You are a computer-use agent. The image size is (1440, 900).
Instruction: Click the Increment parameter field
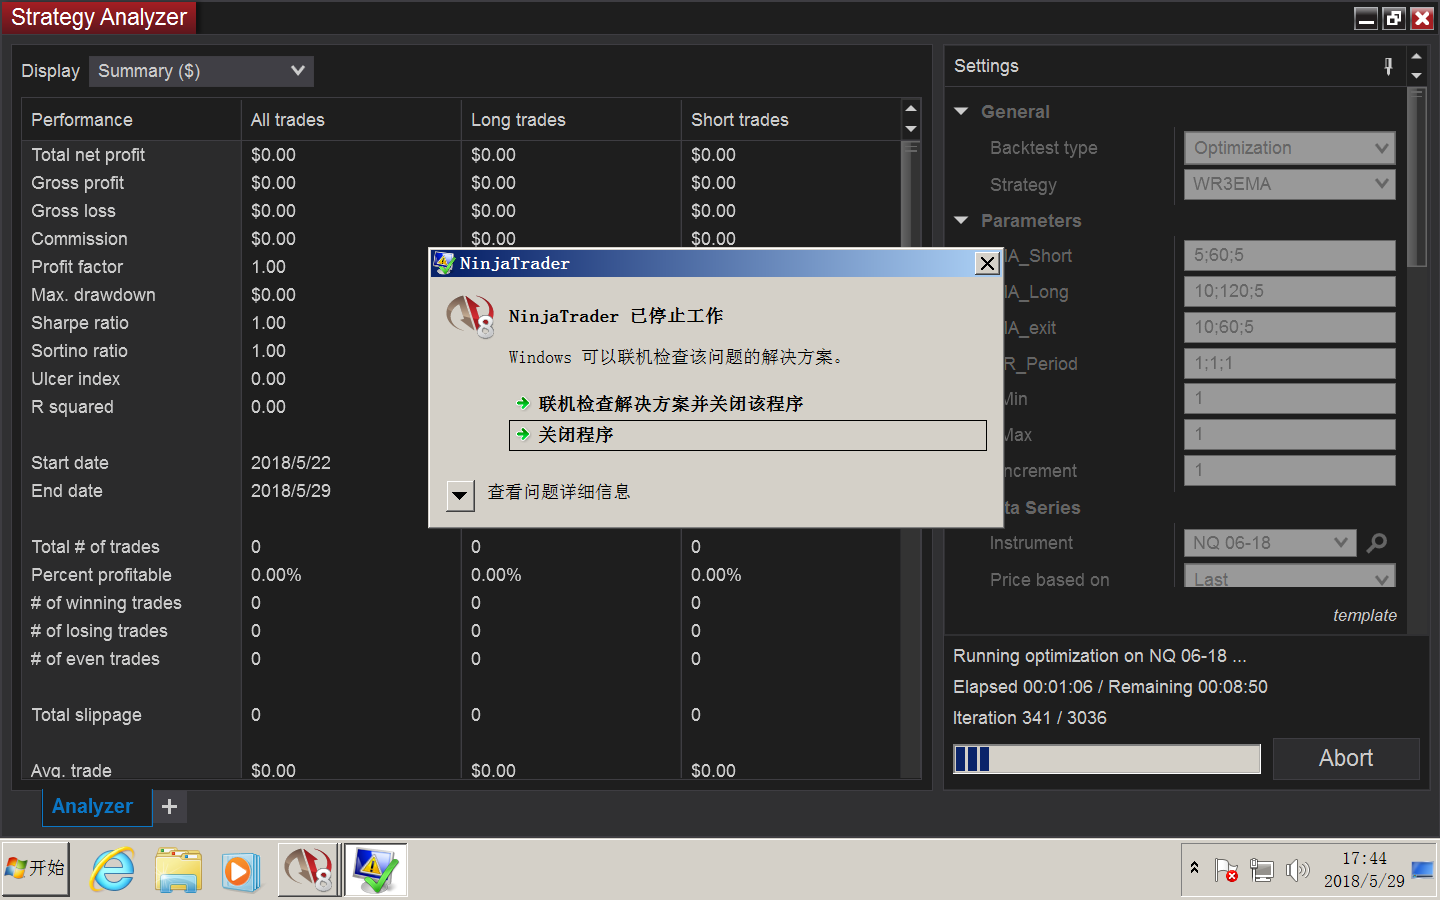coord(1289,470)
